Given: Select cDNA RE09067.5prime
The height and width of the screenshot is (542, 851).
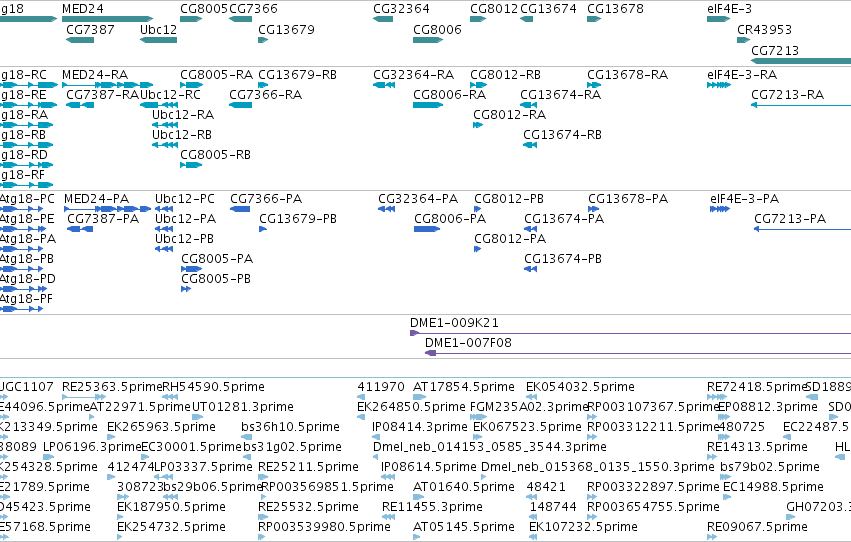Looking at the screenshot, I should point(712,537).
